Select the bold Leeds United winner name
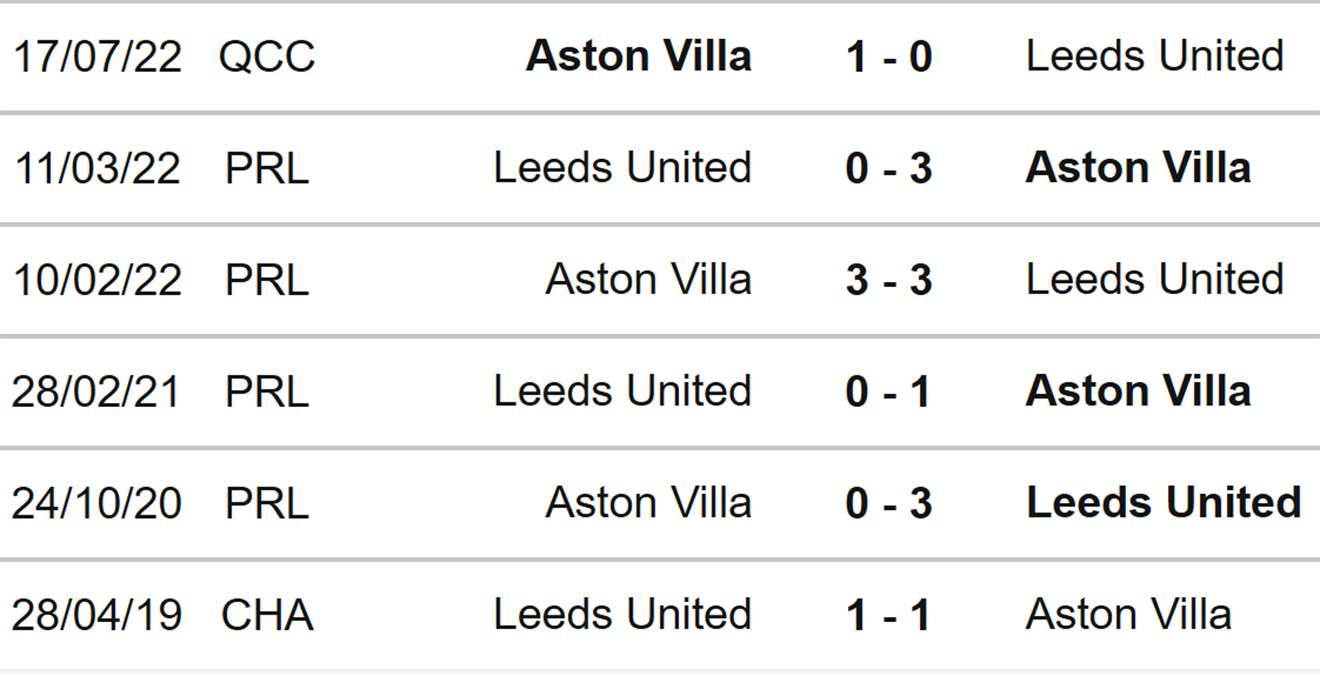This screenshot has width=1320, height=676. click(1164, 503)
